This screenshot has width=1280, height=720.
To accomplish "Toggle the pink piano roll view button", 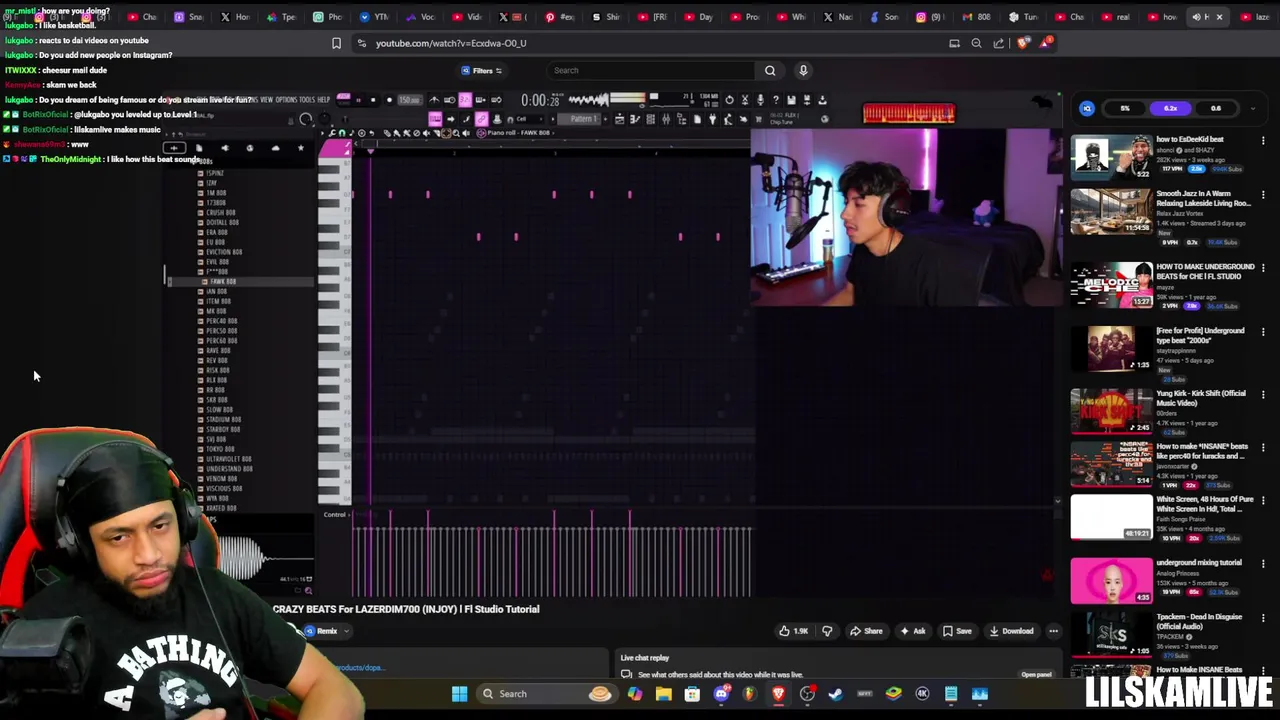I will click(435, 119).
